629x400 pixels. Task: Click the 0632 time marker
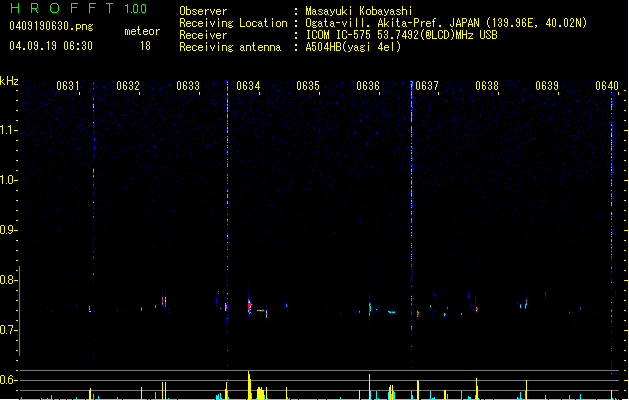pyautogui.click(x=128, y=86)
